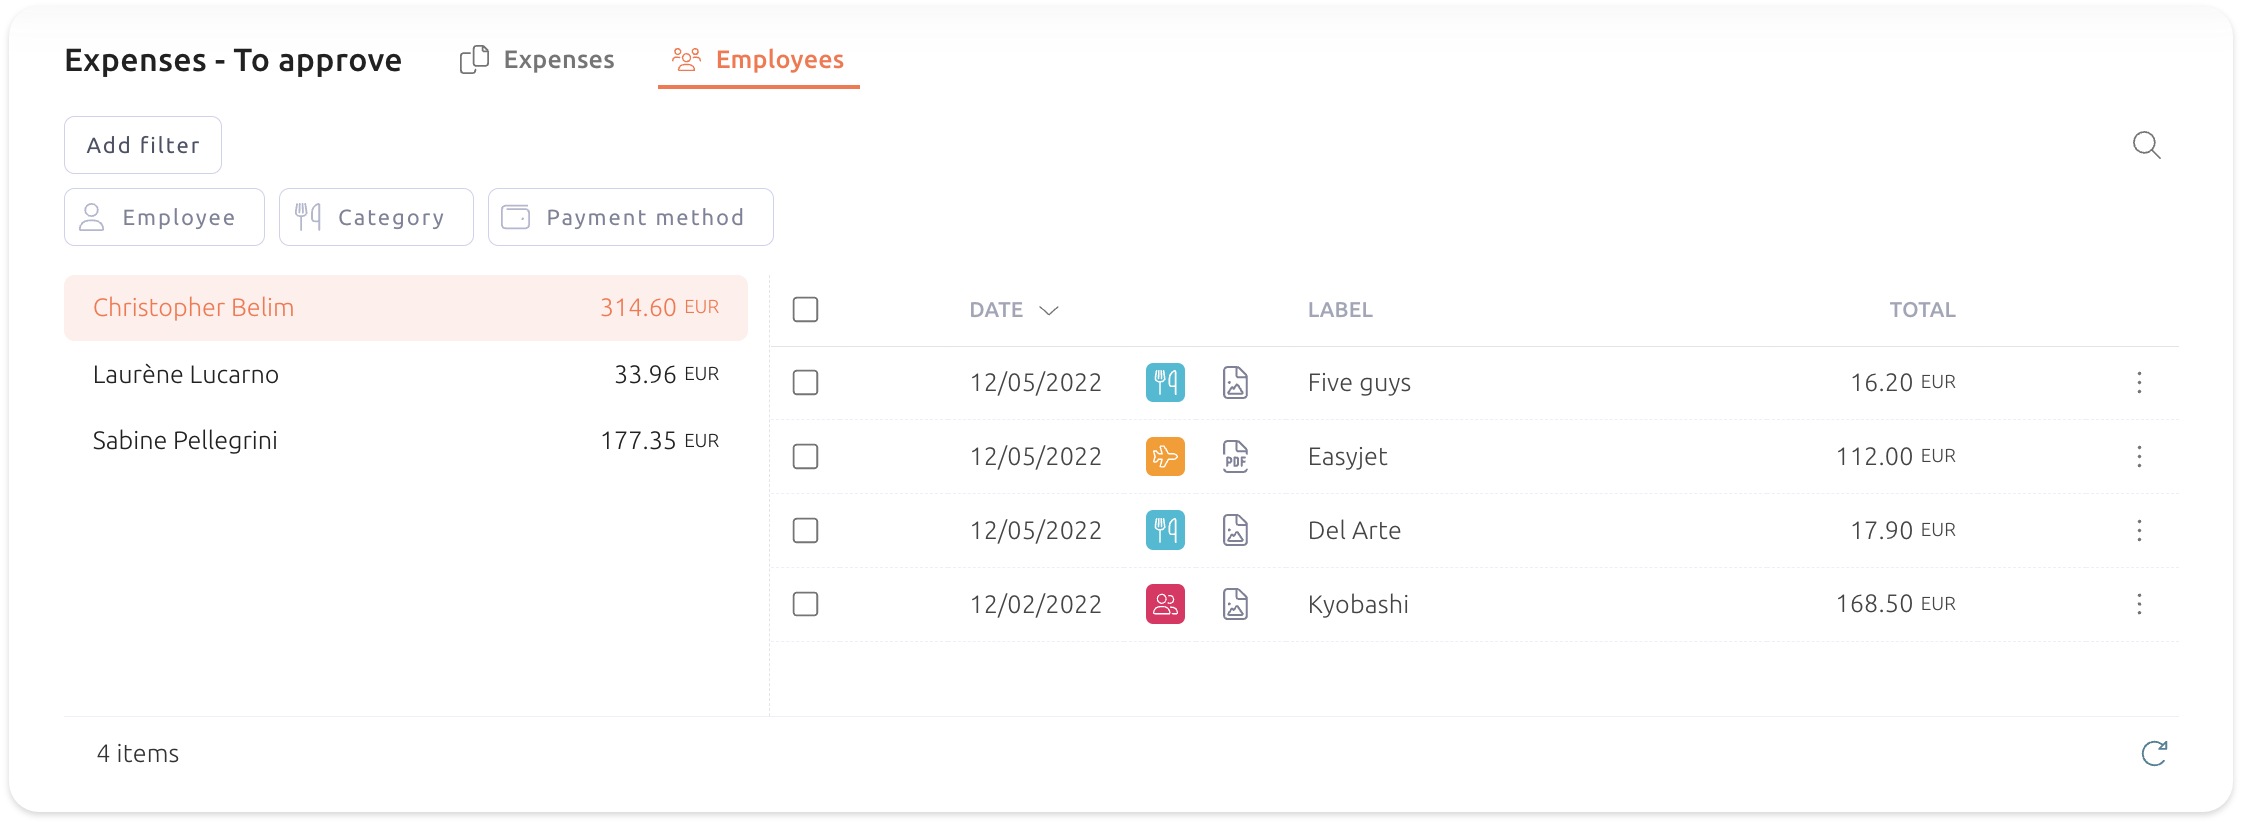
Task: Click the Del Arte restaurant category icon
Action: click(x=1165, y=530)
